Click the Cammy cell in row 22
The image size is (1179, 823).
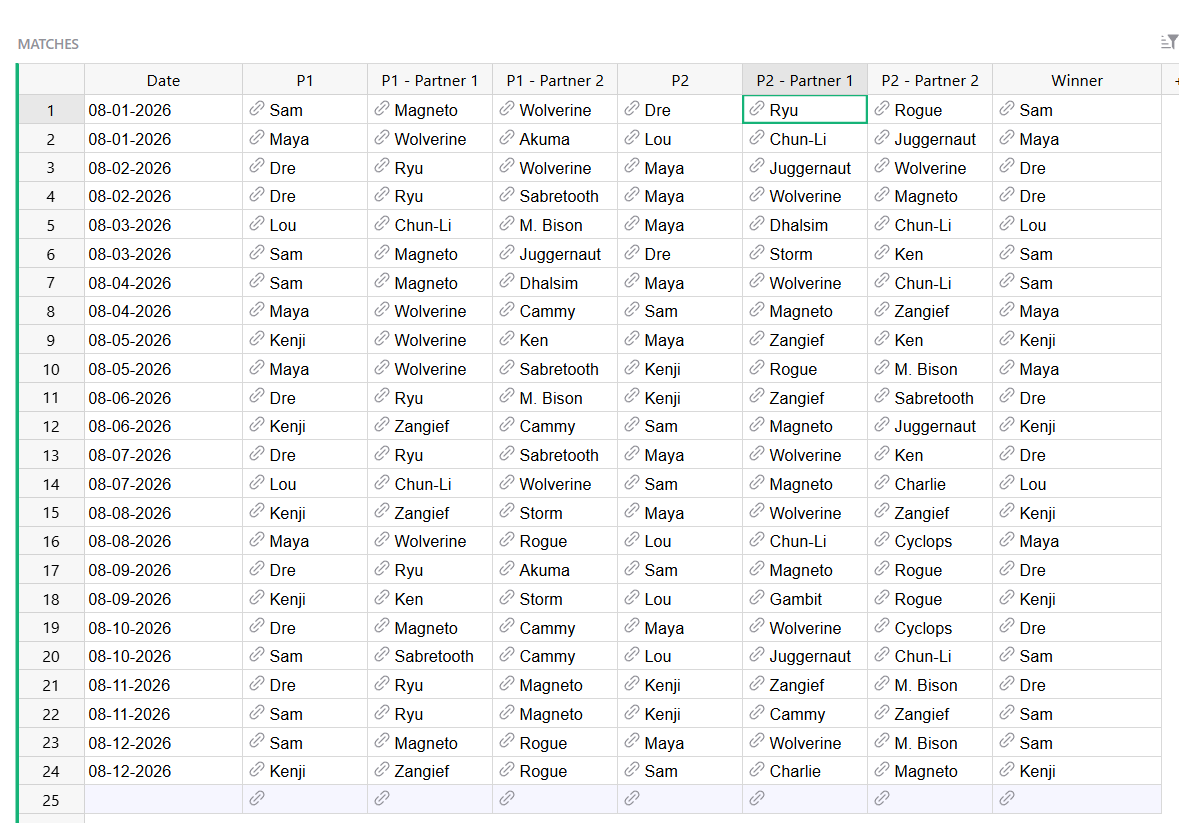coord(805,713)
